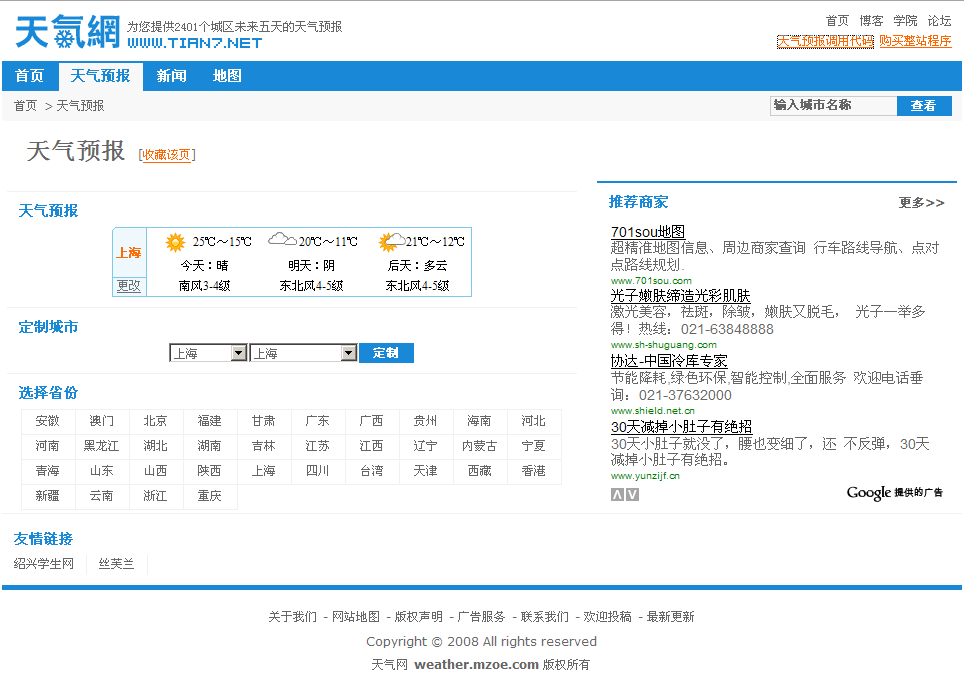Select province 重庆
The height and width of the screenshot is (682, 964).
(210, 496)
